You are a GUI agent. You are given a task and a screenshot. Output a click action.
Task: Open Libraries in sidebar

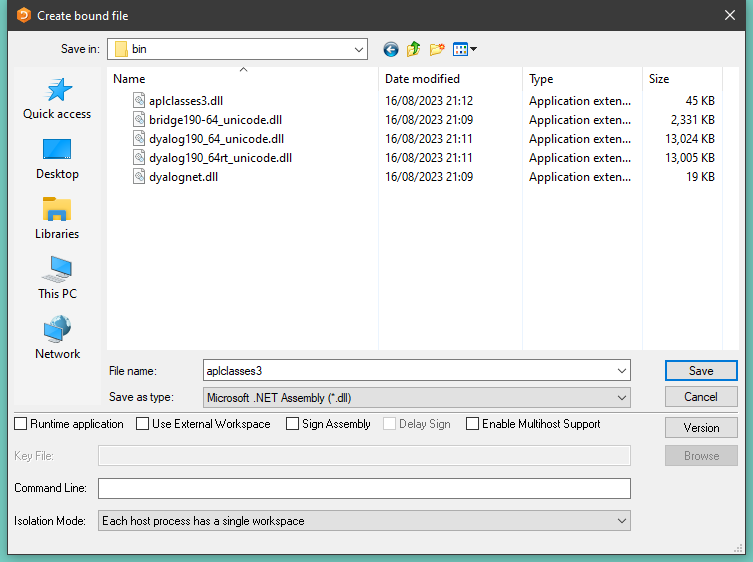tap(57, 218)
